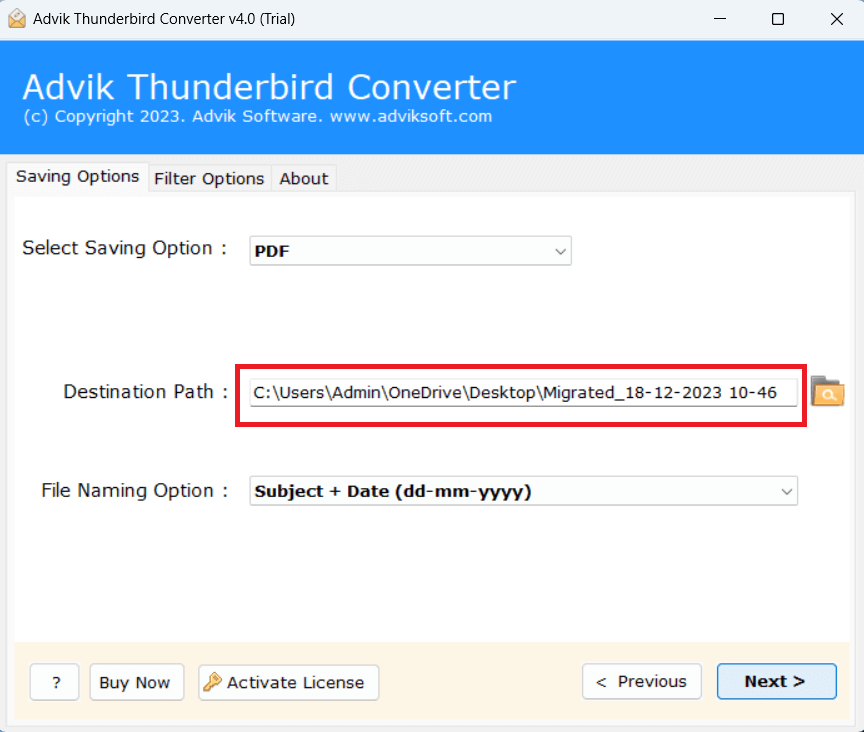The width and height of the screenshot is (864, 732).
Task: Switch to the Filter Options tab
Action: point(209,178)
